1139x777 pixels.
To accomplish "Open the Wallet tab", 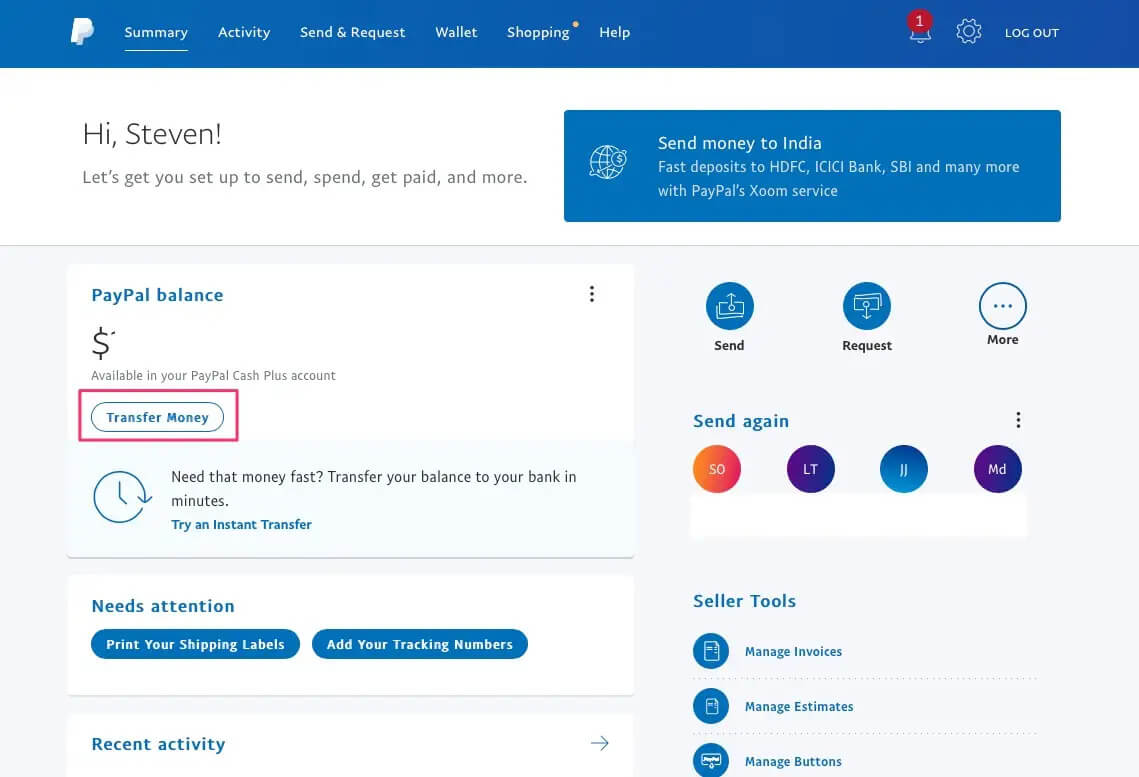I will click(x=456, y=32).
